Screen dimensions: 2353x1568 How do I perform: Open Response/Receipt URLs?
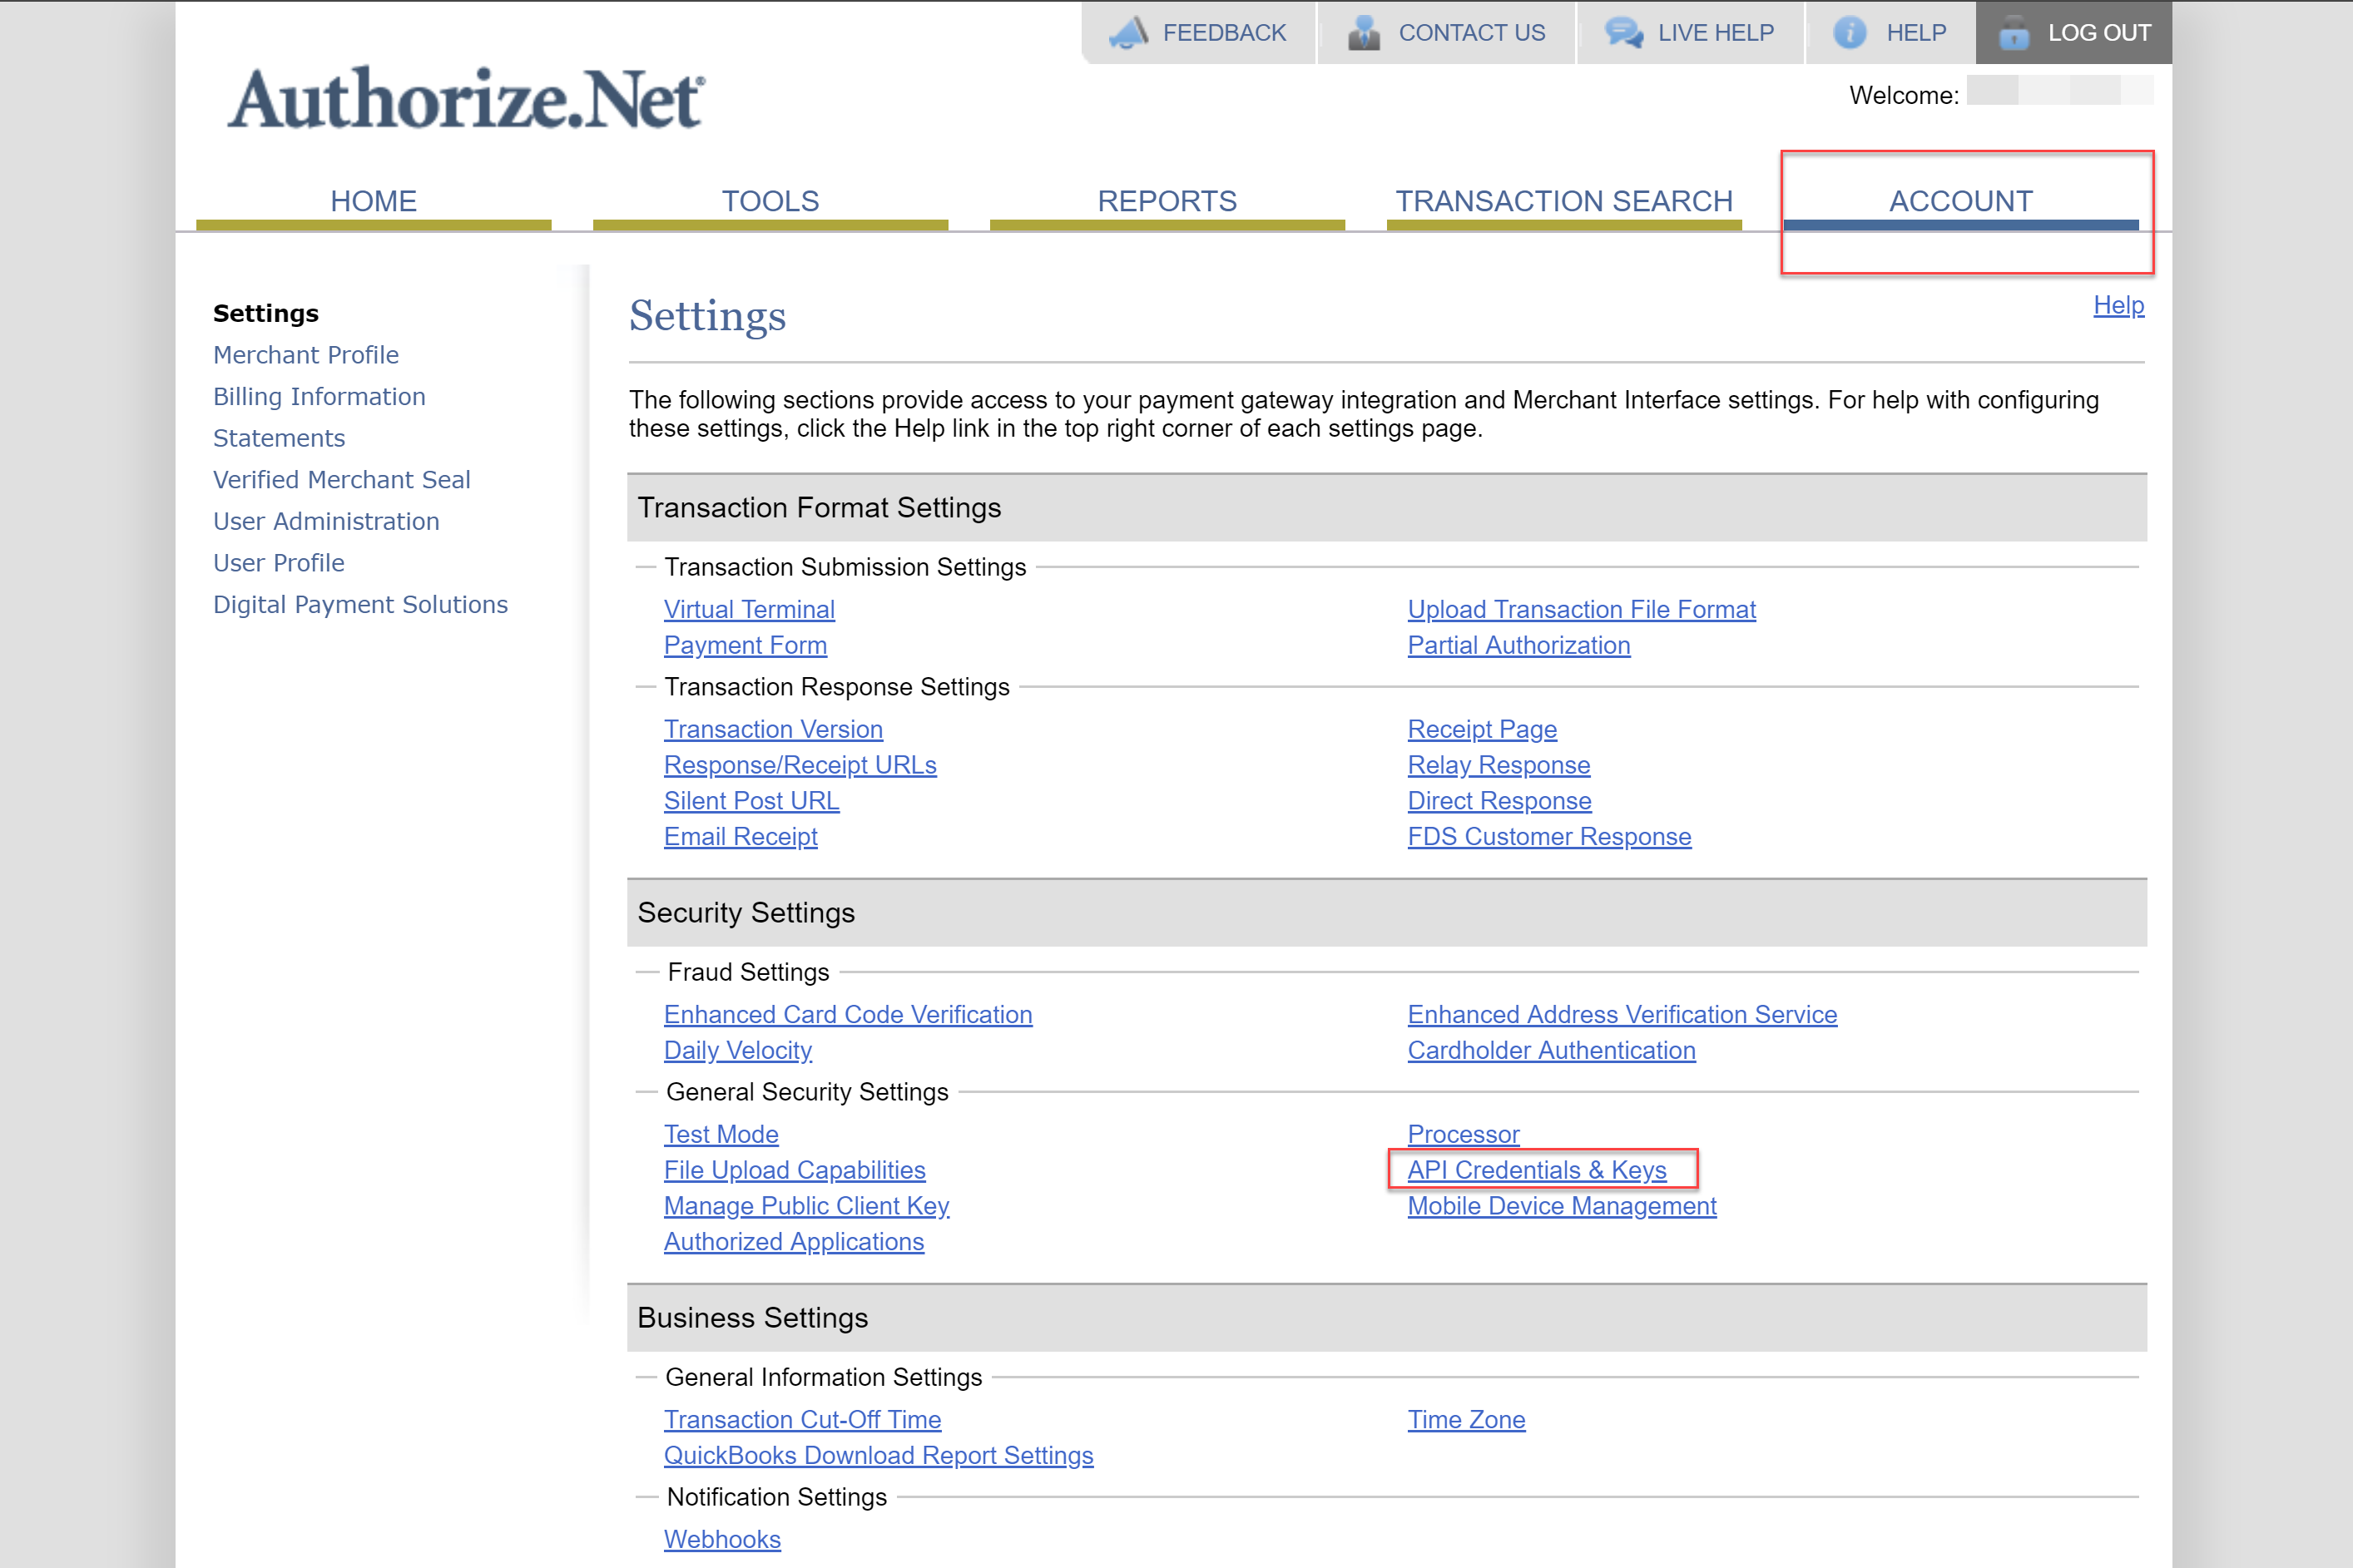tap(800, 765)
